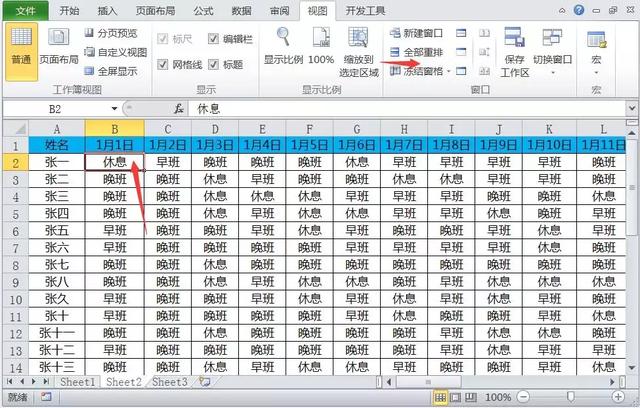Open Custom Views (自定义视图)
Image resolution: width=640 pixels, height=408 pixels.
(116, 52)
